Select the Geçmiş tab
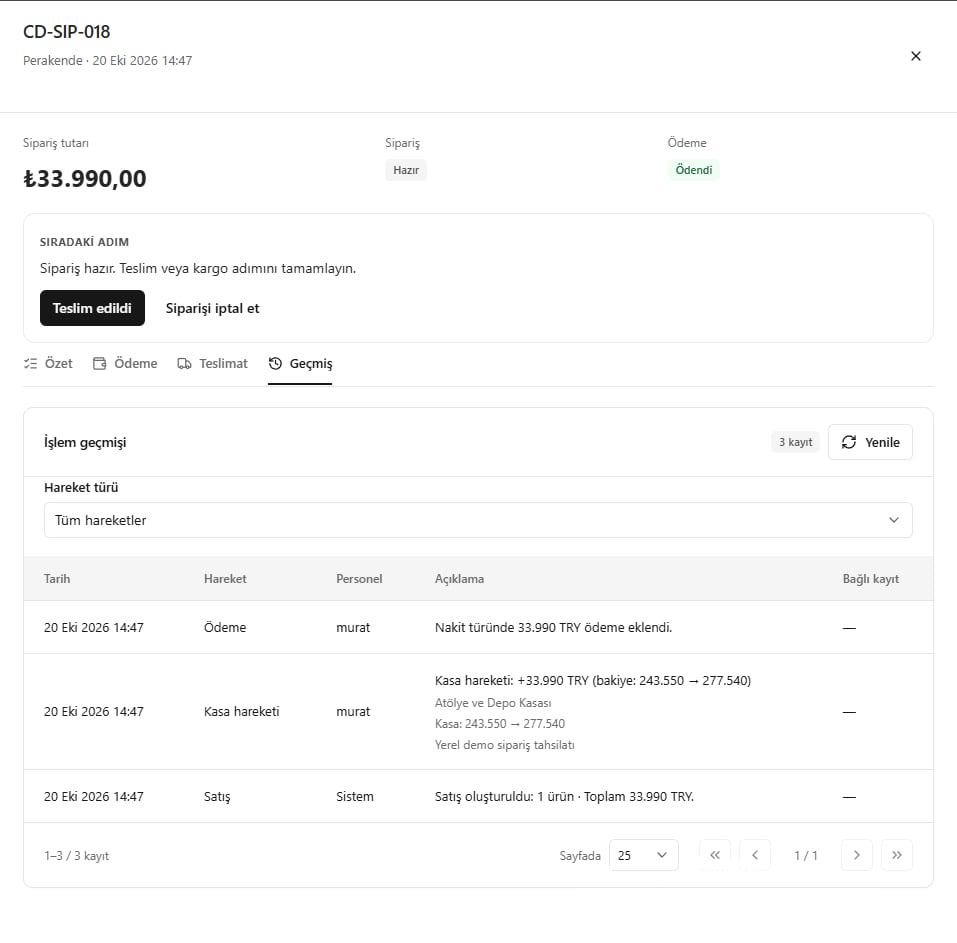Image resolution: width=957 pixels, height=943 pixels. pos(300,363)
